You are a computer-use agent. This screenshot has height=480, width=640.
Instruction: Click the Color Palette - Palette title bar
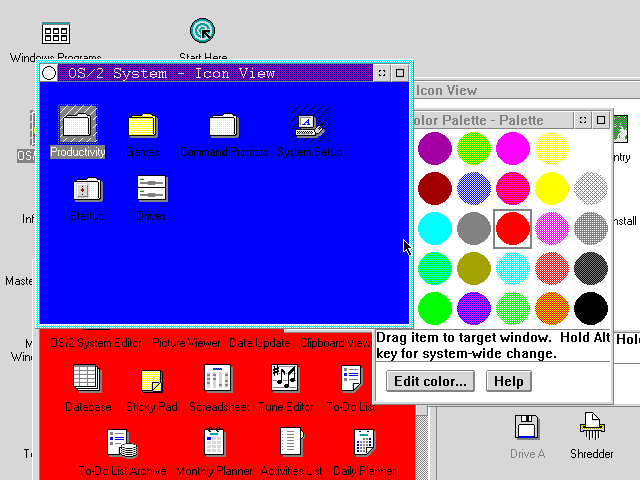pyautogui.click(x=494, y=120)
